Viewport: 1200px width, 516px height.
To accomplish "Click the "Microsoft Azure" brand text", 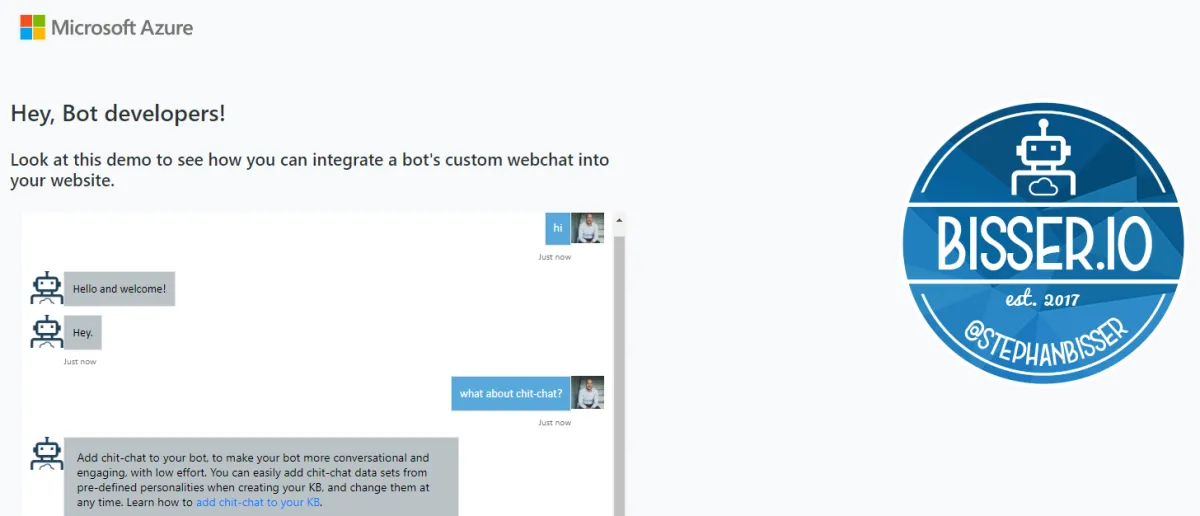I will pos(122,27).
